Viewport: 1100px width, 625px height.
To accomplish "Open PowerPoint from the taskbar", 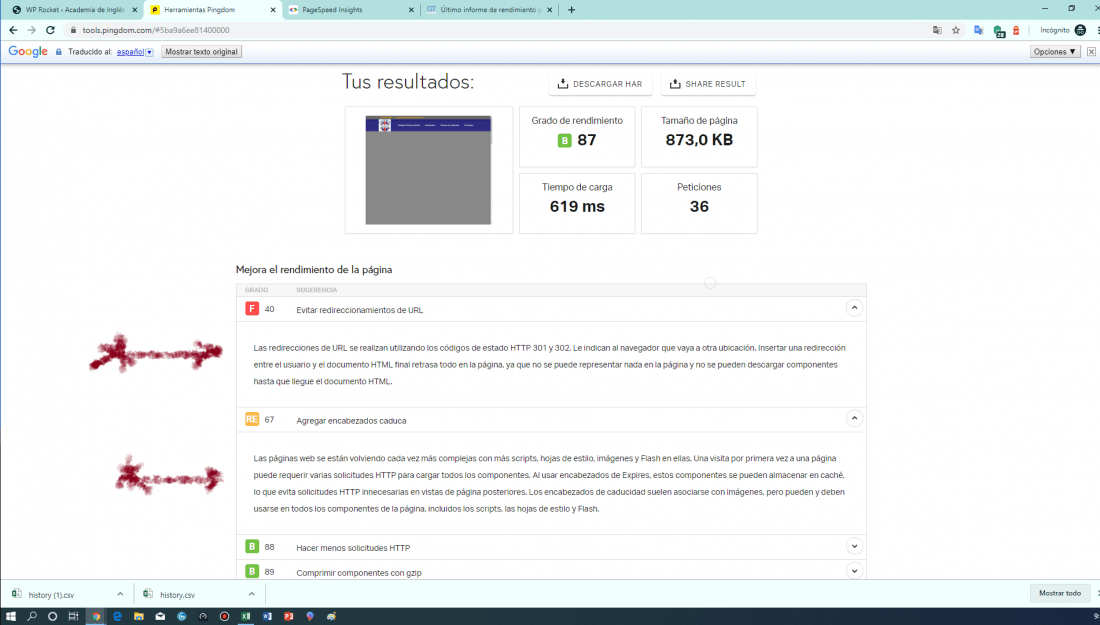I will pos(288,617).
